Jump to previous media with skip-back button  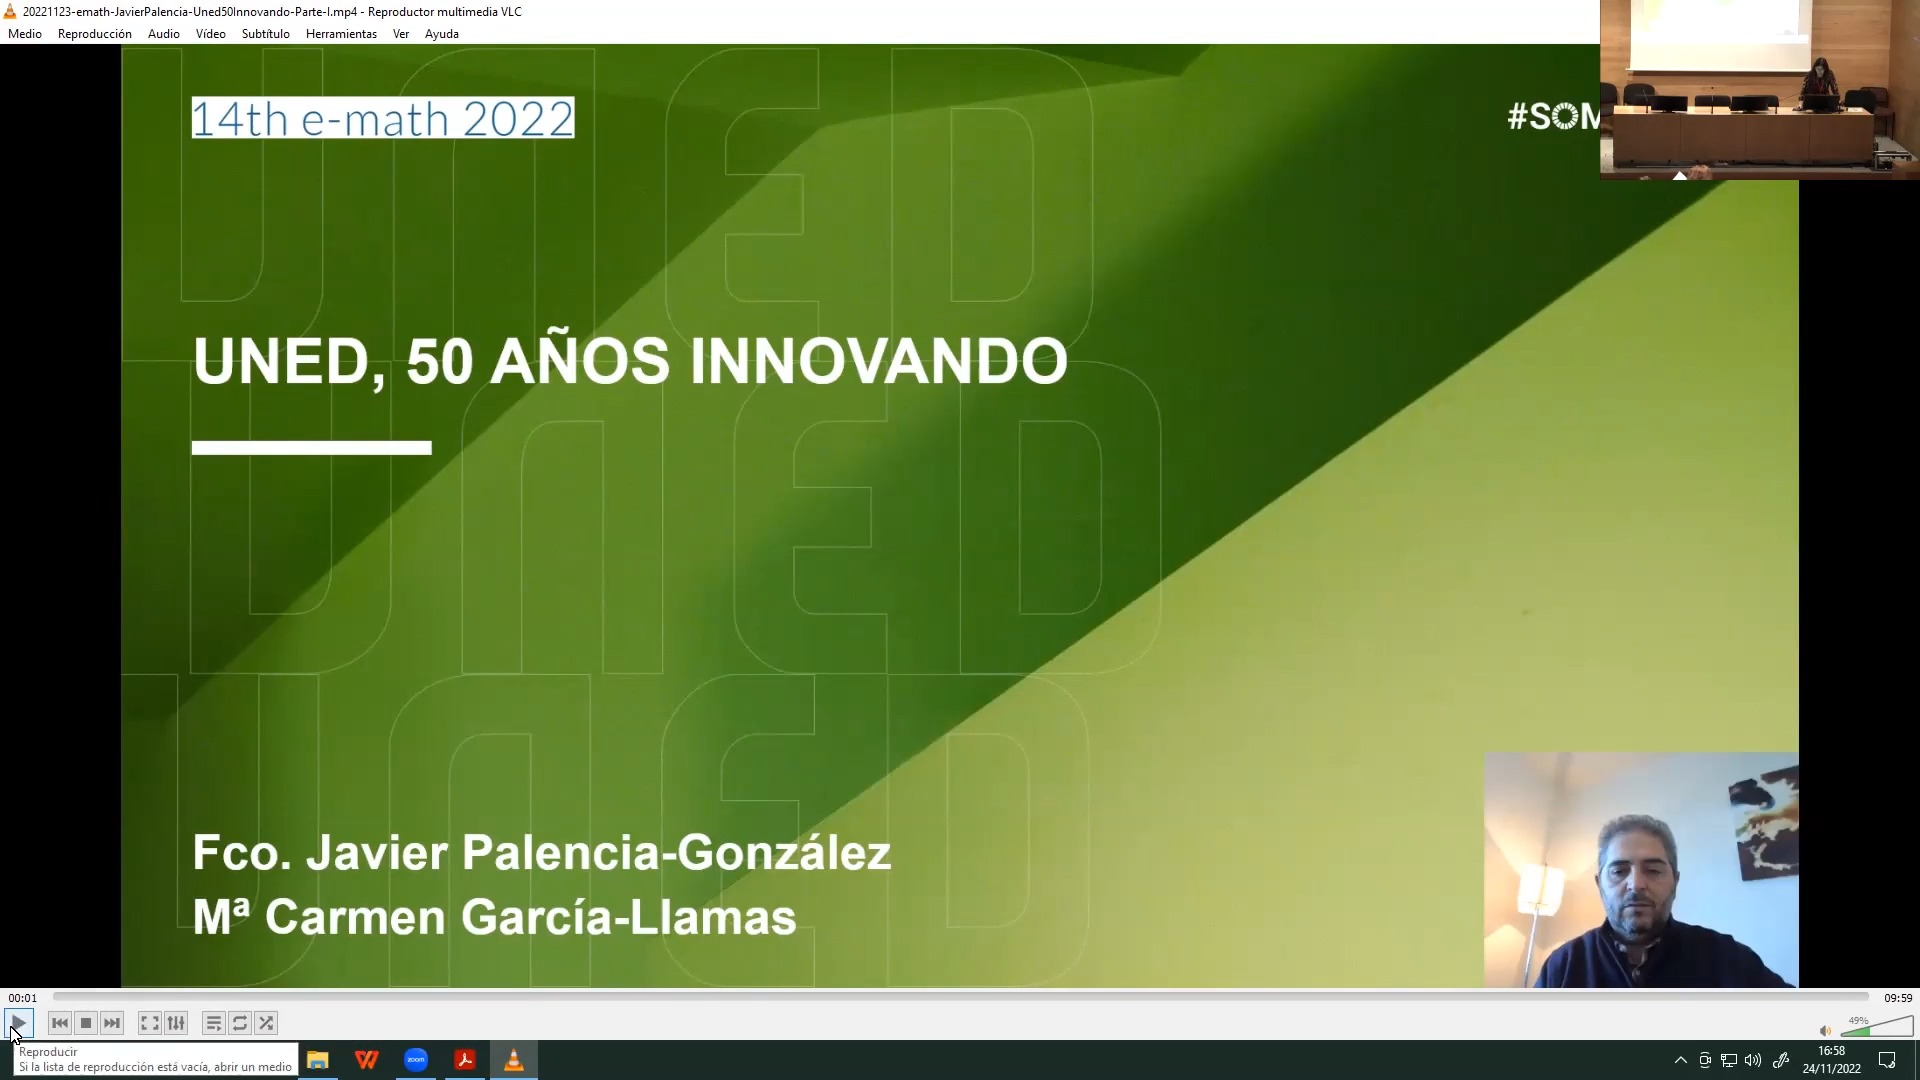[60, 1023]
